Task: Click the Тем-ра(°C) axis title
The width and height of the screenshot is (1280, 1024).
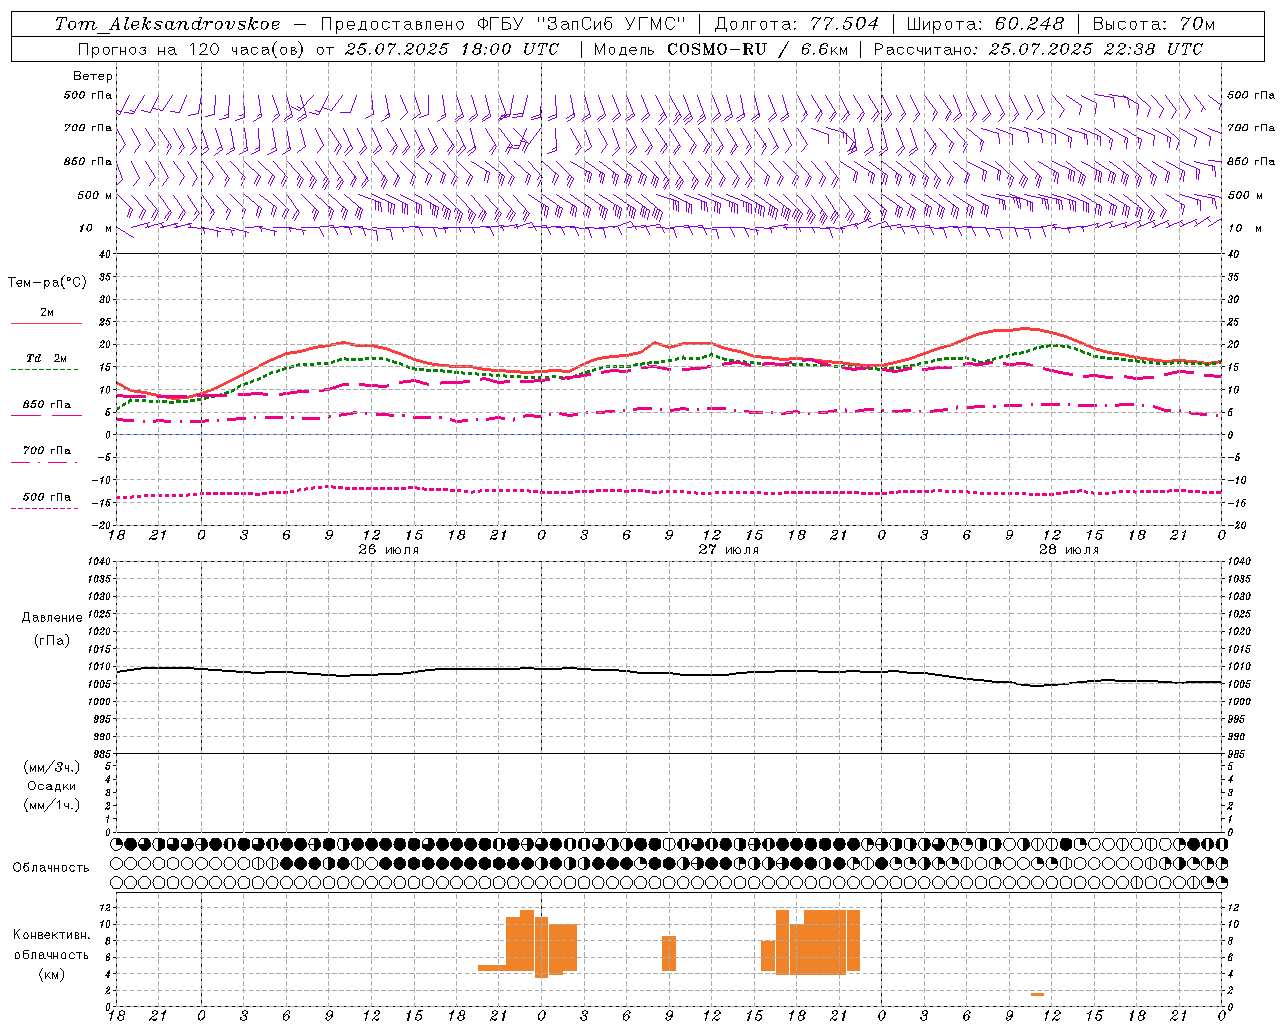Action: click(x=47, y=283)
